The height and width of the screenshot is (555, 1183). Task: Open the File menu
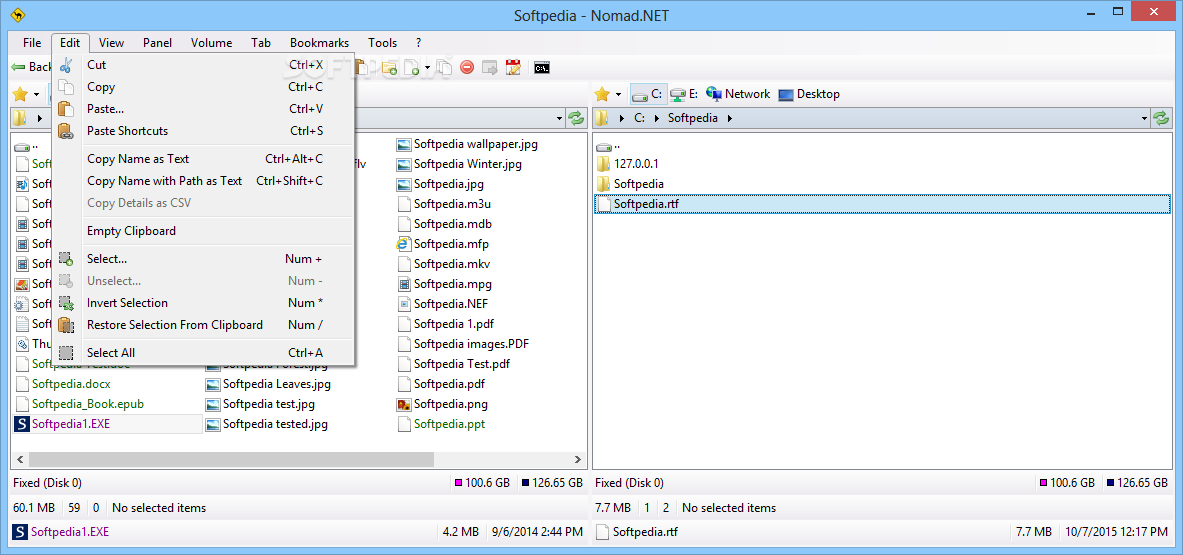pyautogui.click(x=32, y=43)
